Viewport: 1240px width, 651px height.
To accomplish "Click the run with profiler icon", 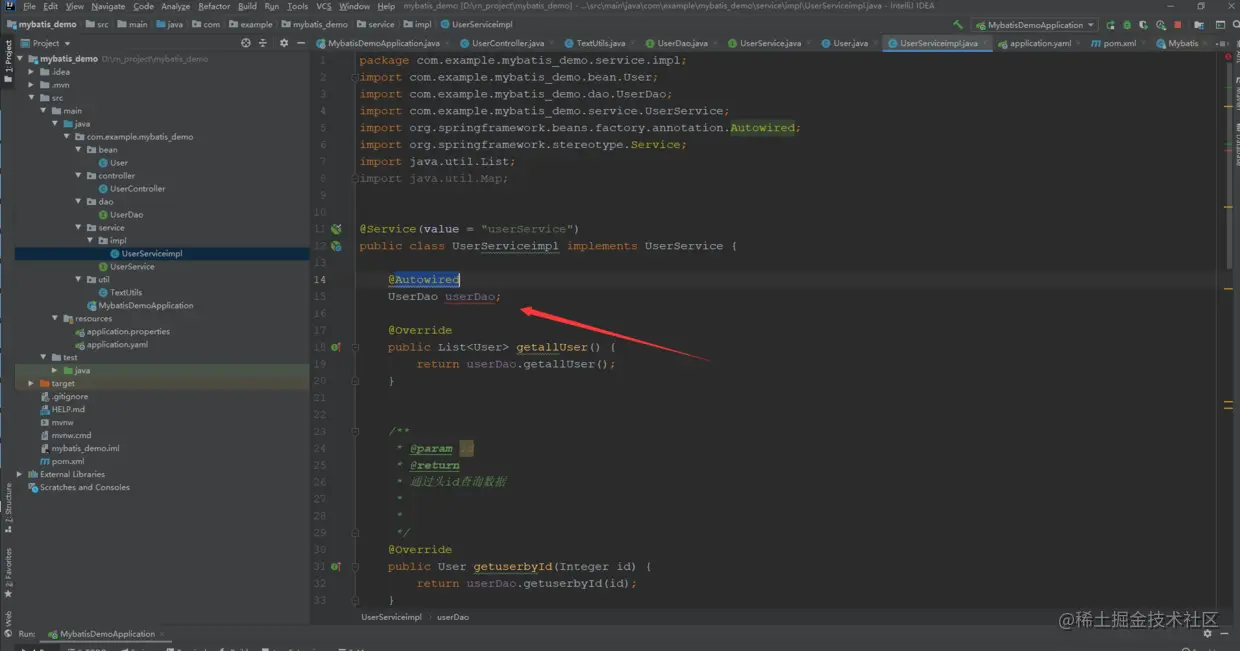I will (1161, 25).
